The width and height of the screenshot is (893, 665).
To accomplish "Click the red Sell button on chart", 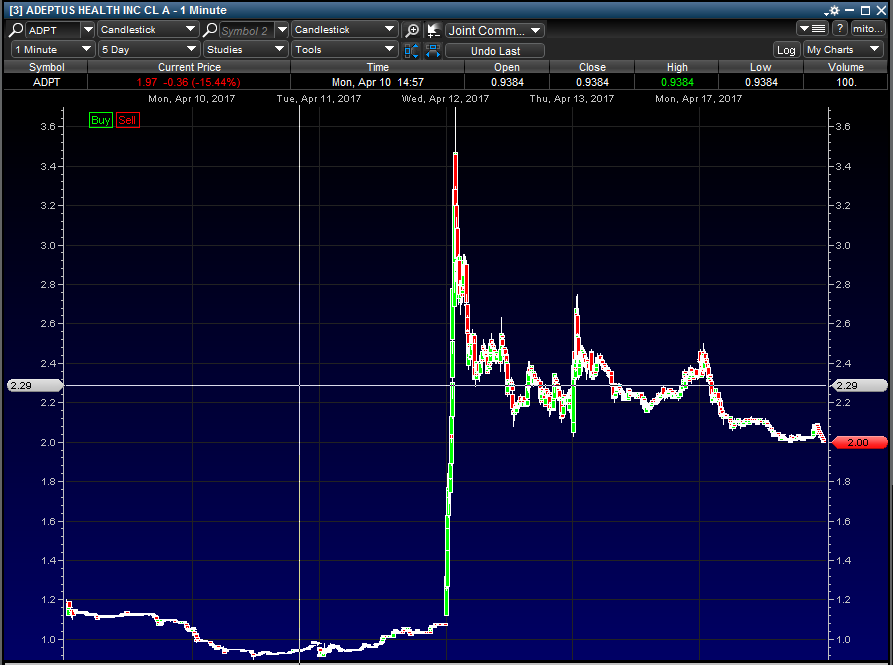I will coord(128,120).
